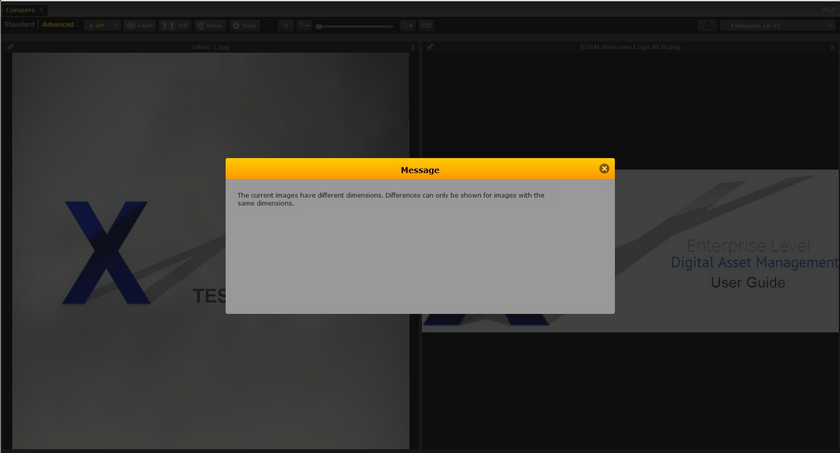The height and width of the screenshot is (453, 840).
Task: Expand the 2-UP layout dropdown
Action: click(x=102, y=25)
